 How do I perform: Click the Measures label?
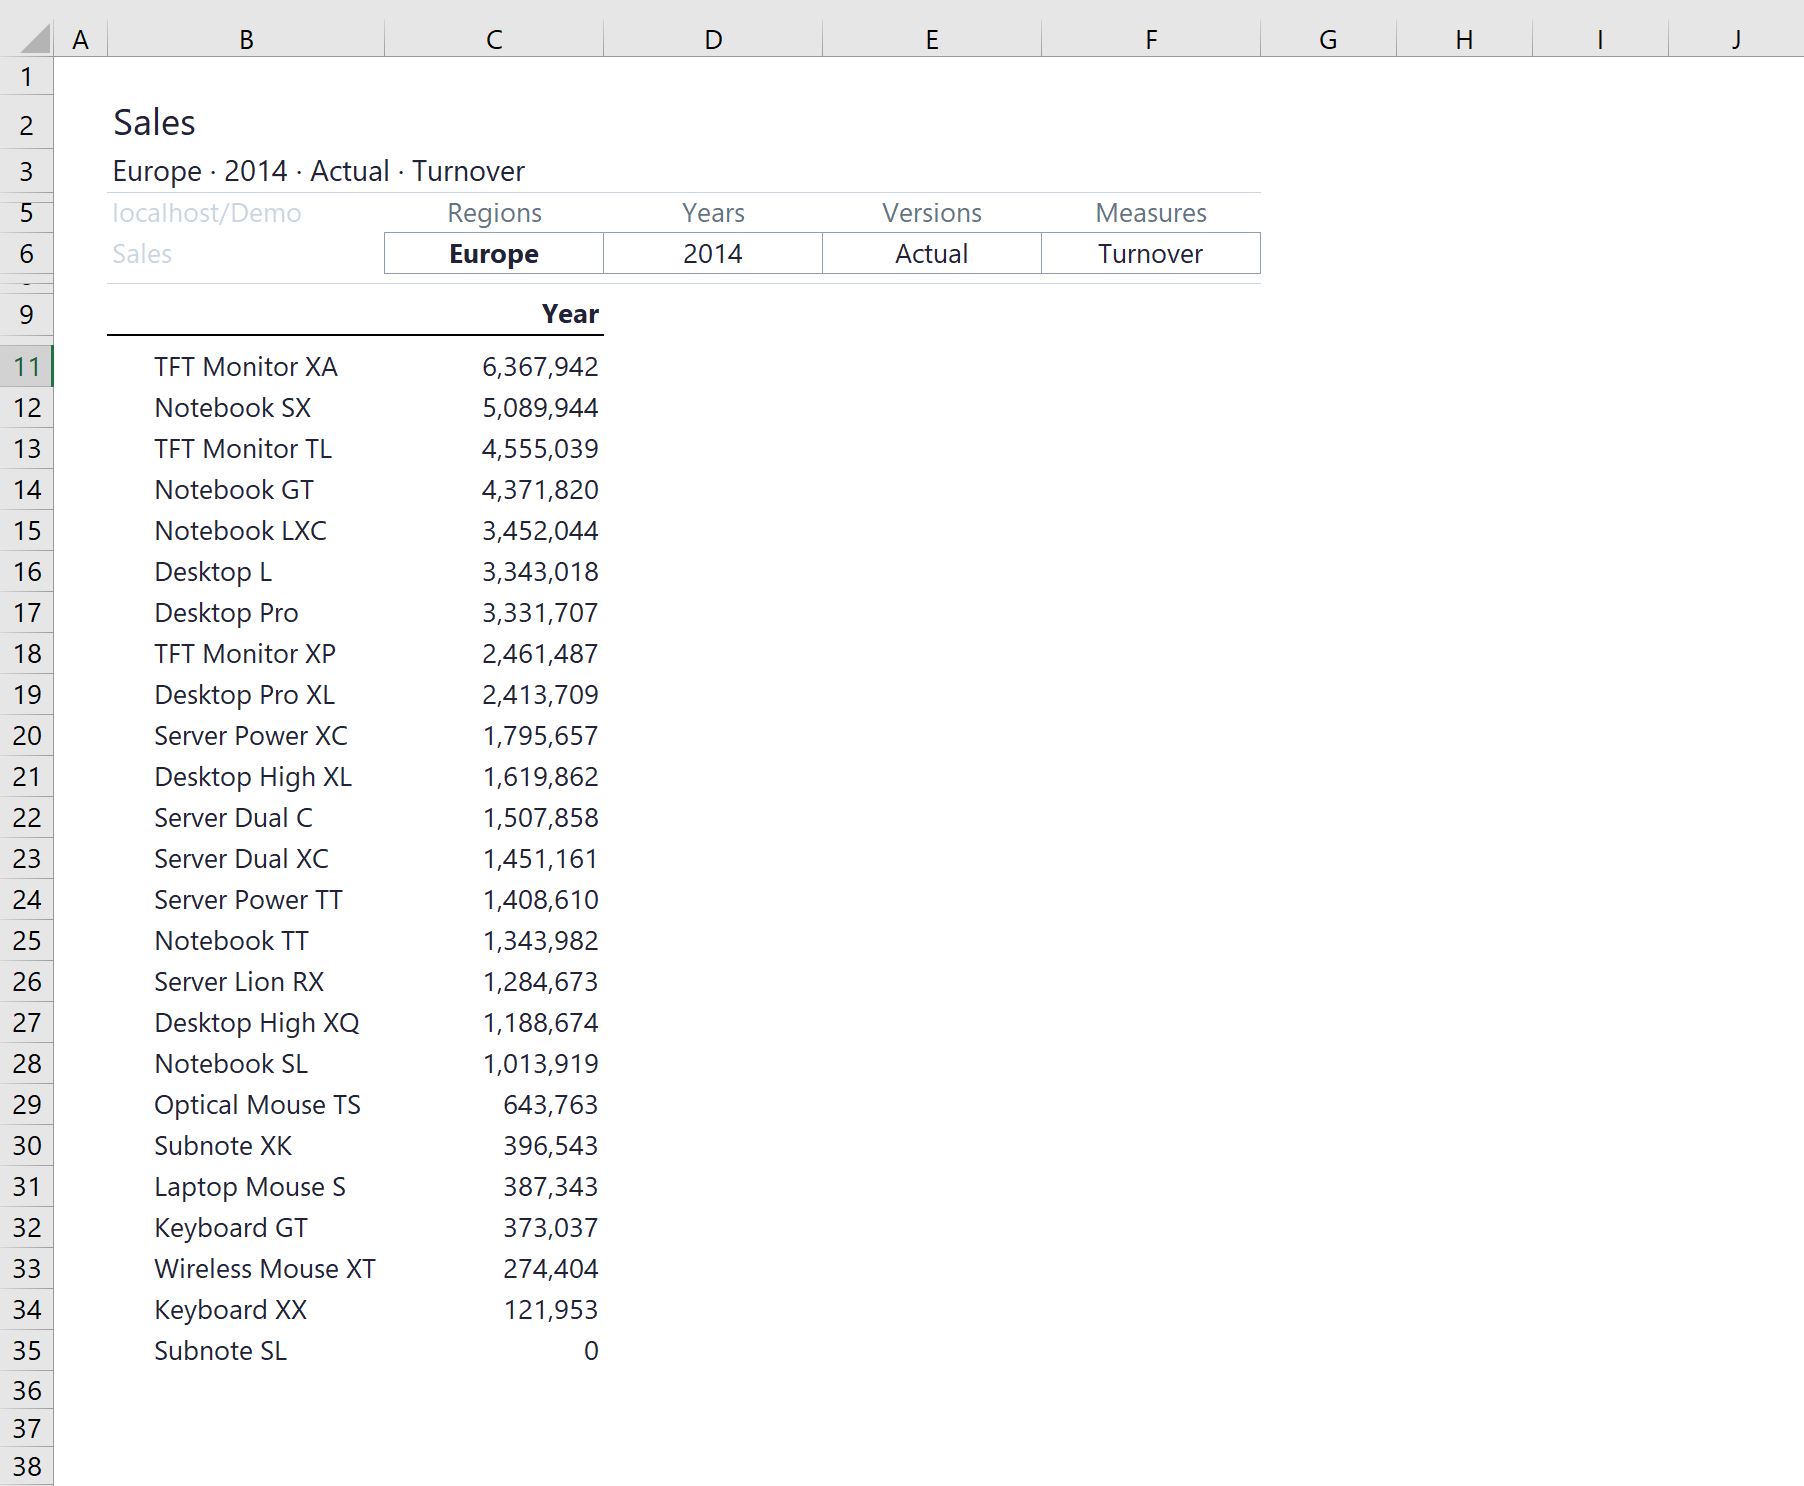pyautogui.click(x=1151, y=213)
